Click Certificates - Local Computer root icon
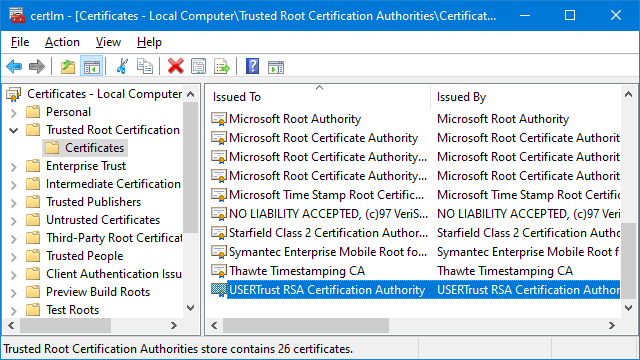The width and height of the screenshot is (640, 360). [x=13, y=94]
